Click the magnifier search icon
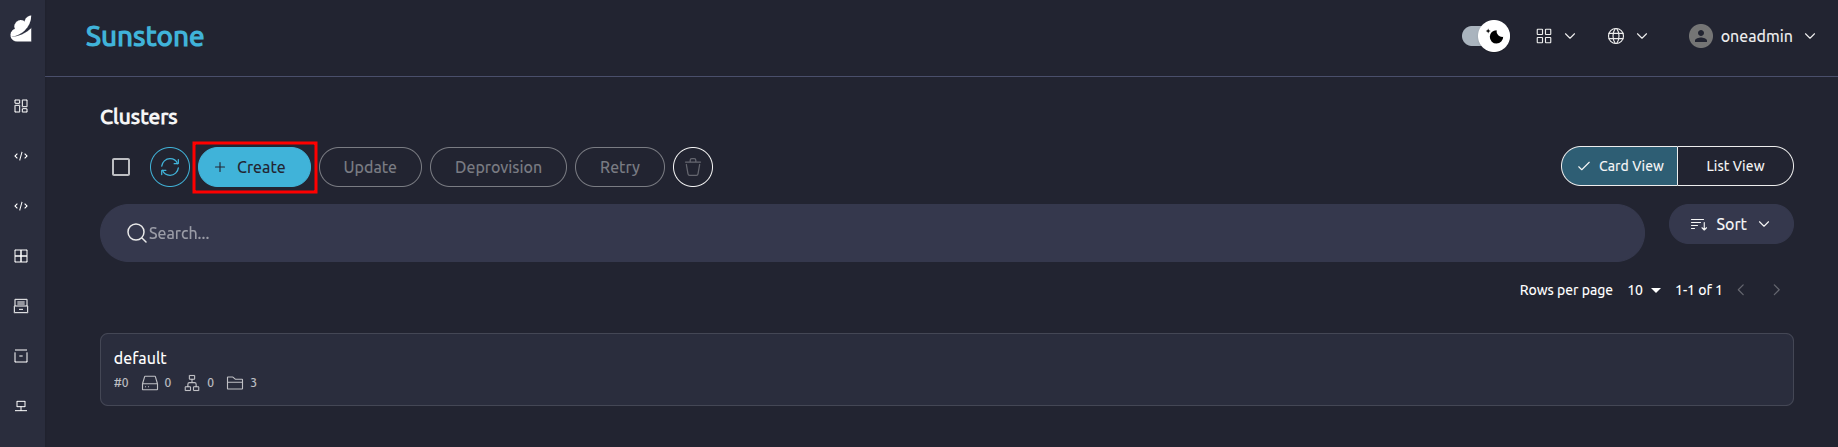Screen dimensions: 1838x447 (x=137, y=233)
